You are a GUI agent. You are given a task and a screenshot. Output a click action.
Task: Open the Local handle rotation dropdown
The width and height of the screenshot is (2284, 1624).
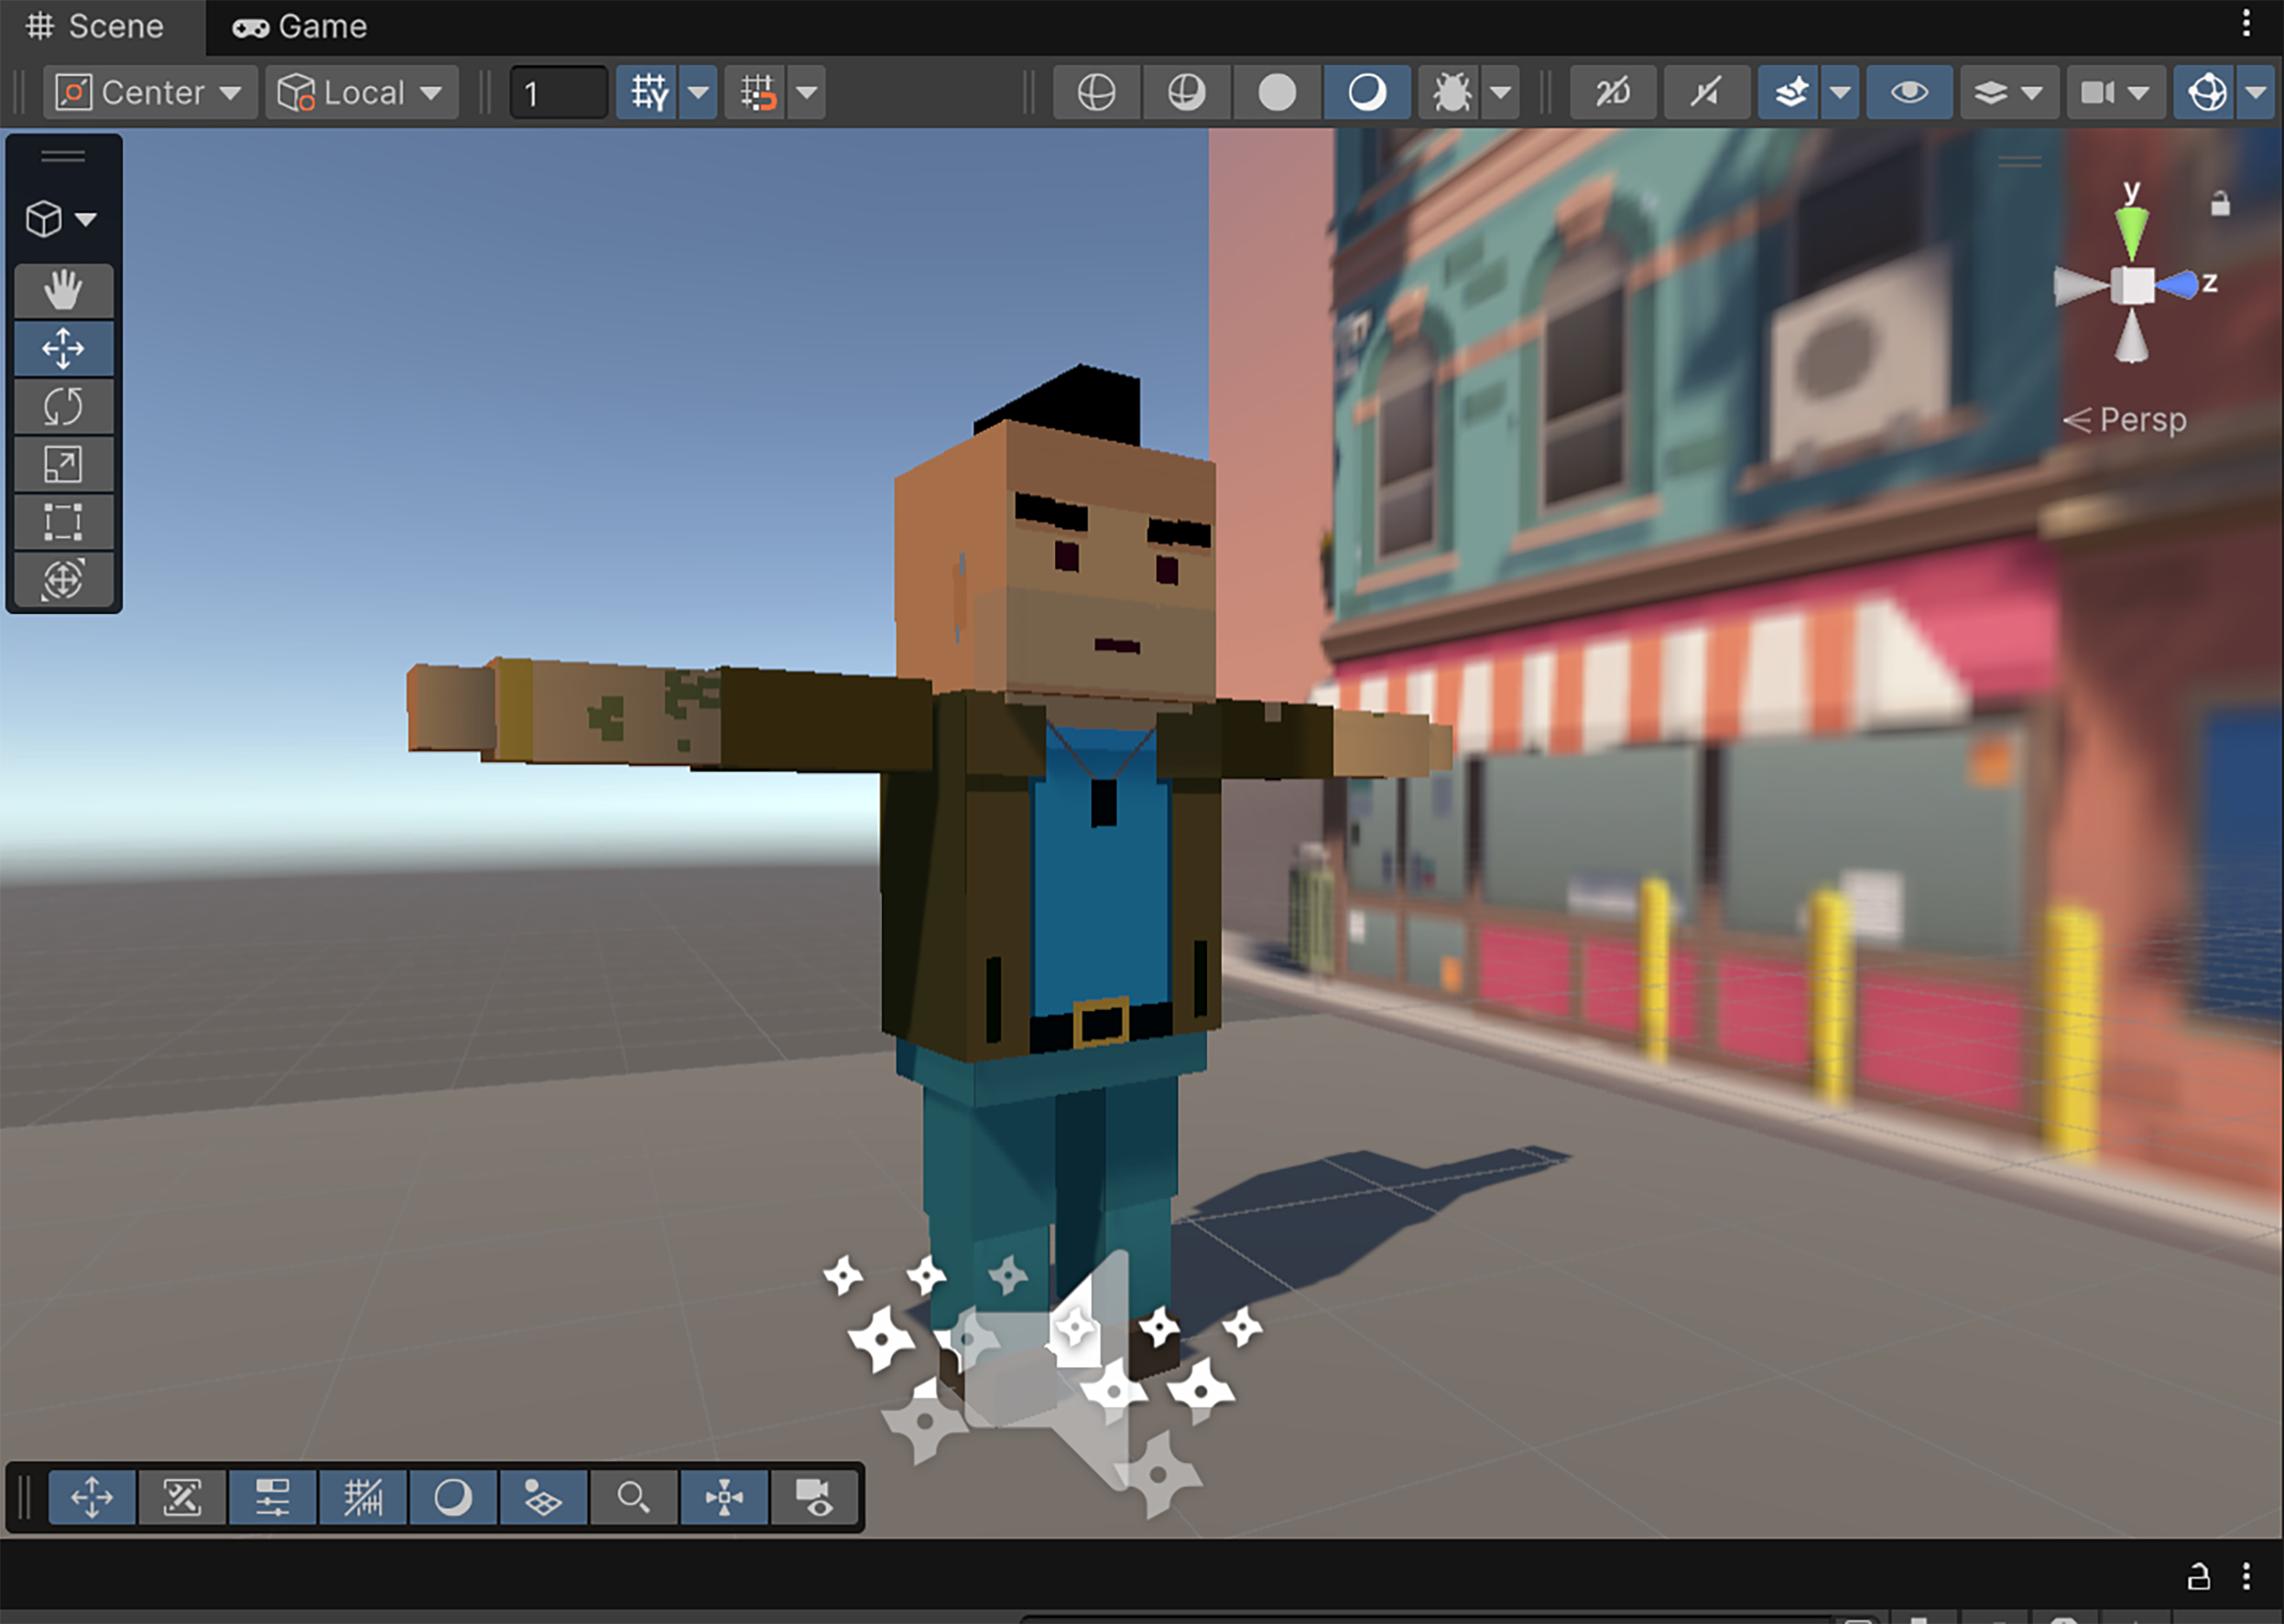(362, 93)
